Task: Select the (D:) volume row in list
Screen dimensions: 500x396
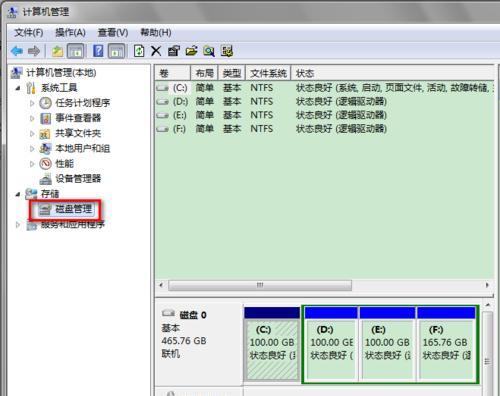Action: point(325,102)
